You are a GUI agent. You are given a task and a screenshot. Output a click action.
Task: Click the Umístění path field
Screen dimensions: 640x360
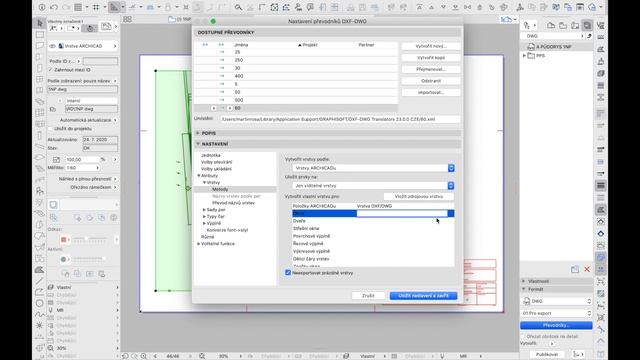[340, 119]
